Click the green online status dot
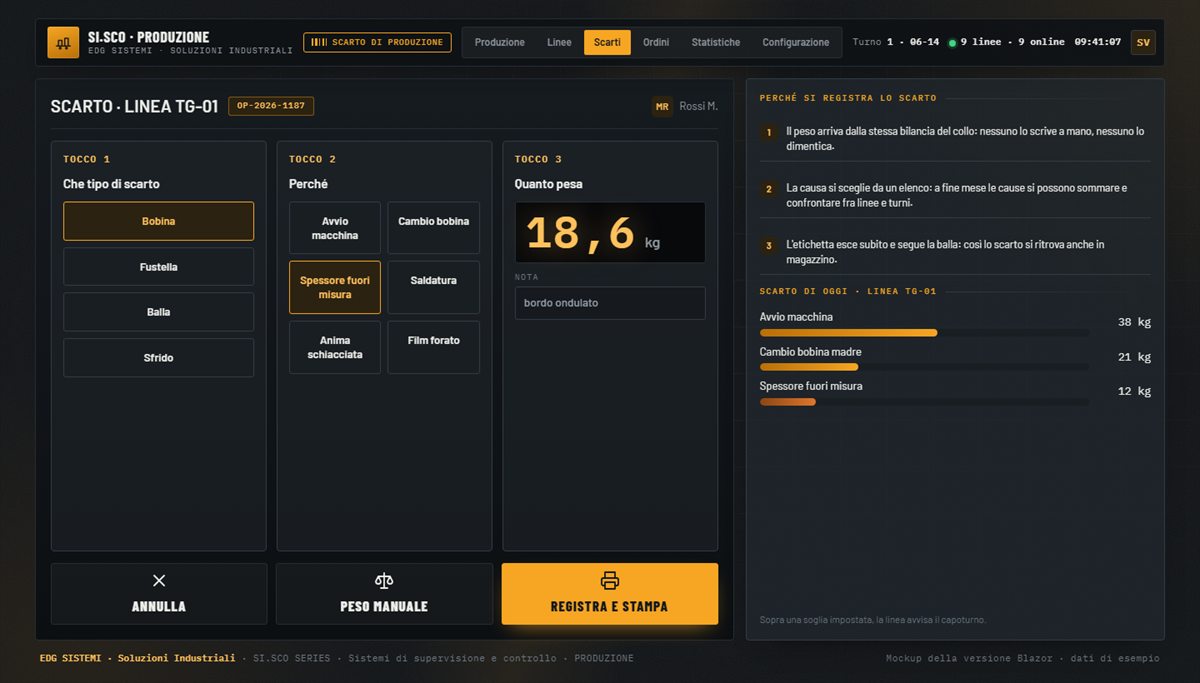Image resolution: width=1200 pixels, height=683 pixels. (952, 43)
